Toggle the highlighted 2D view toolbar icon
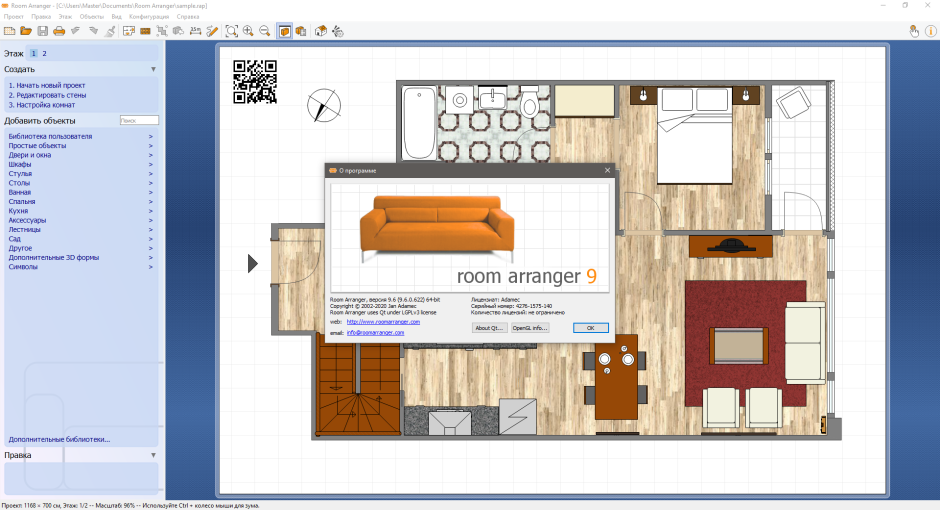 [x=284, y=31]
